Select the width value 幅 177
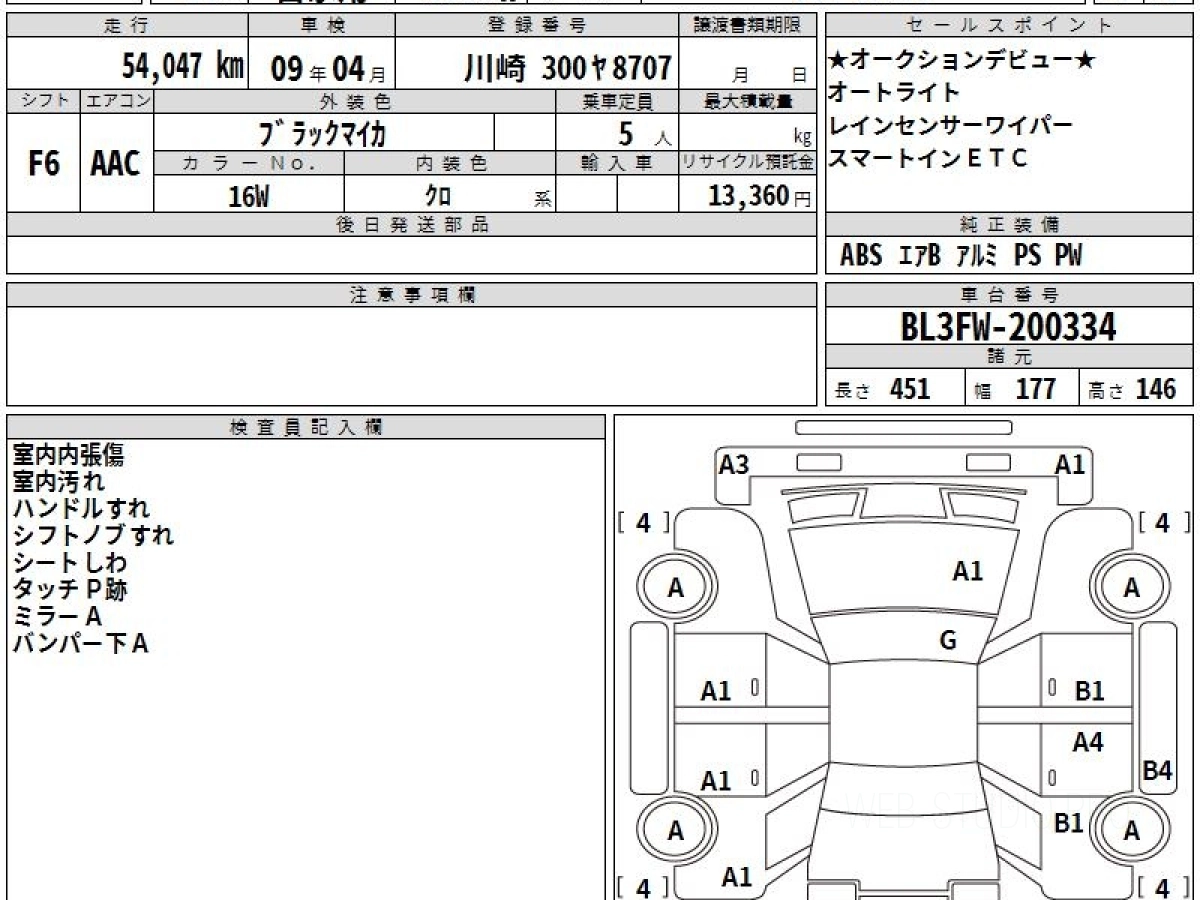1200x900 pixels. point(1015,389)
